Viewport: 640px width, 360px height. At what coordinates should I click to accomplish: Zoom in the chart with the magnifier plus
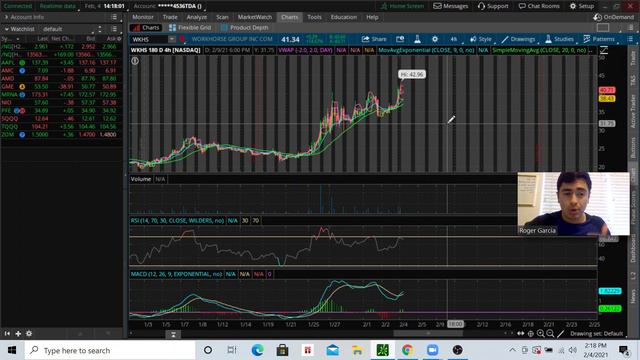click(541, 333)
